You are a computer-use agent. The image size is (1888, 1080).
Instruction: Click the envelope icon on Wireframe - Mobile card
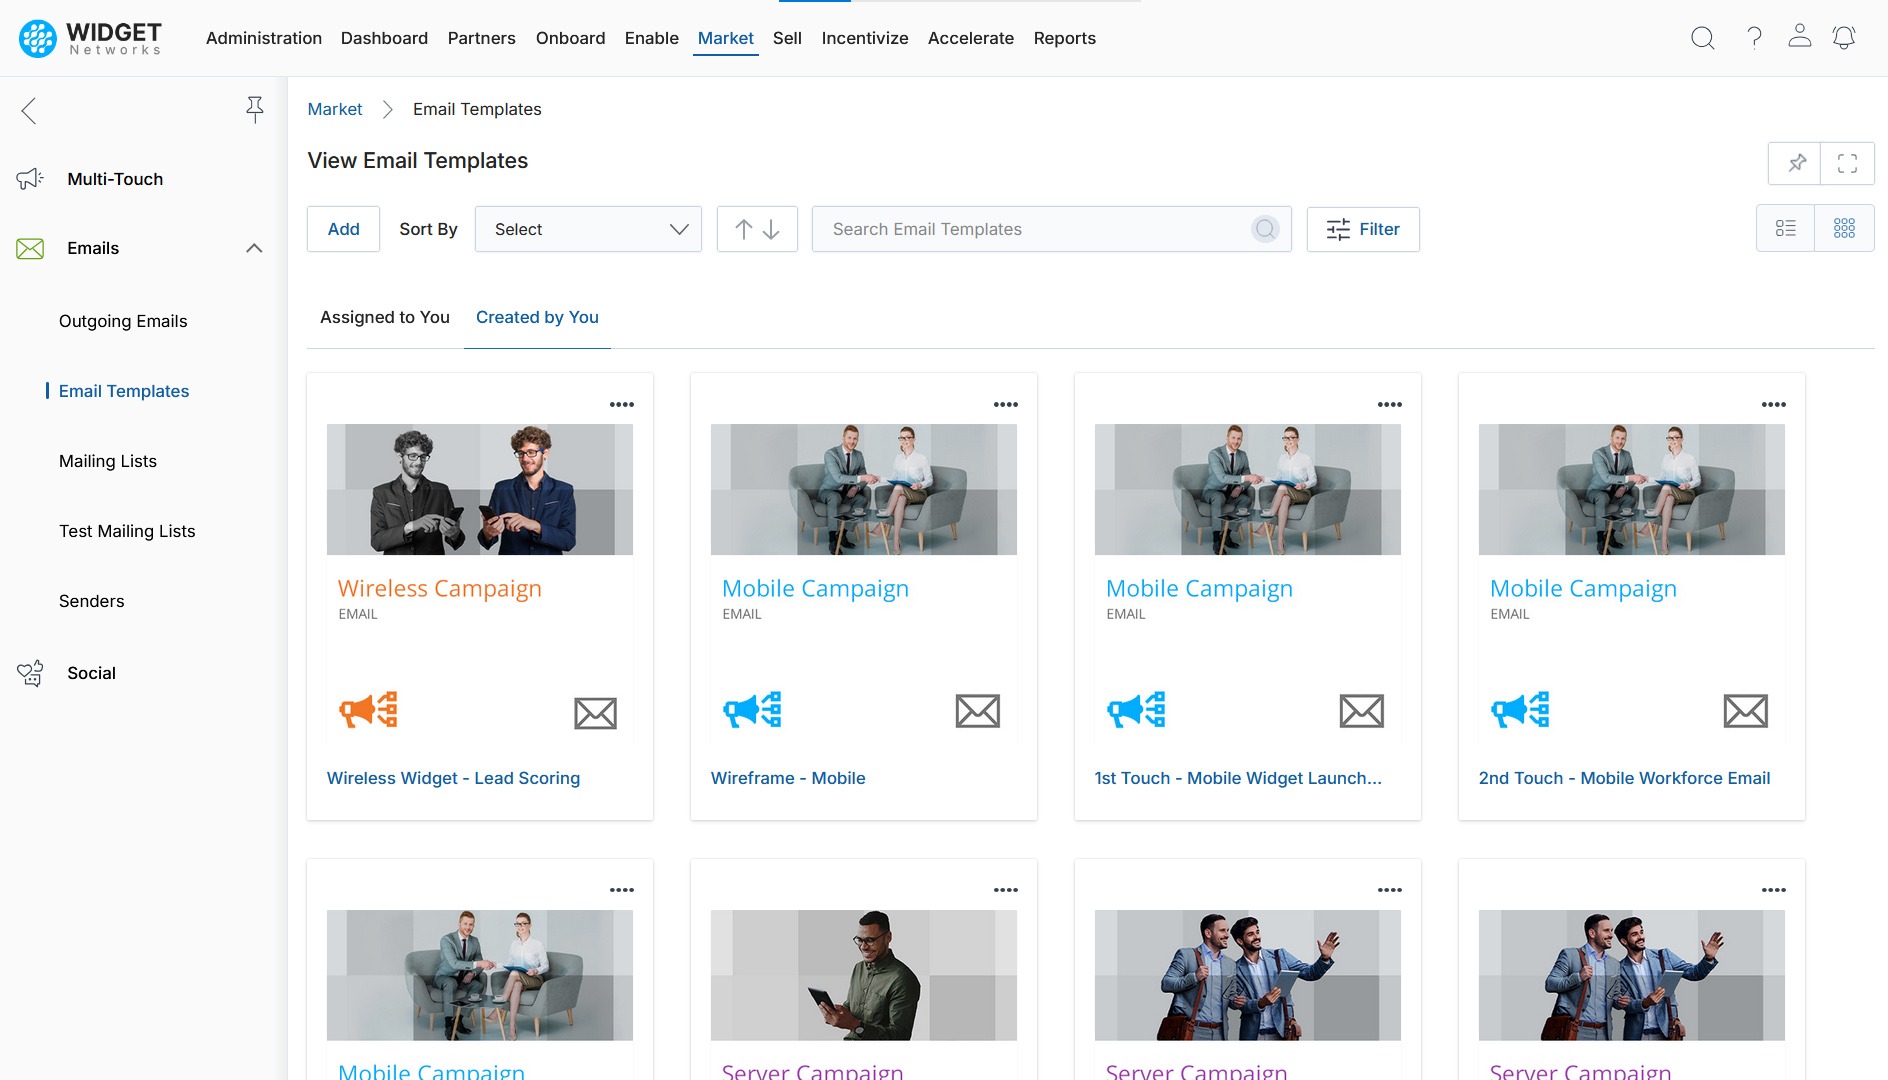coord(977,711)
